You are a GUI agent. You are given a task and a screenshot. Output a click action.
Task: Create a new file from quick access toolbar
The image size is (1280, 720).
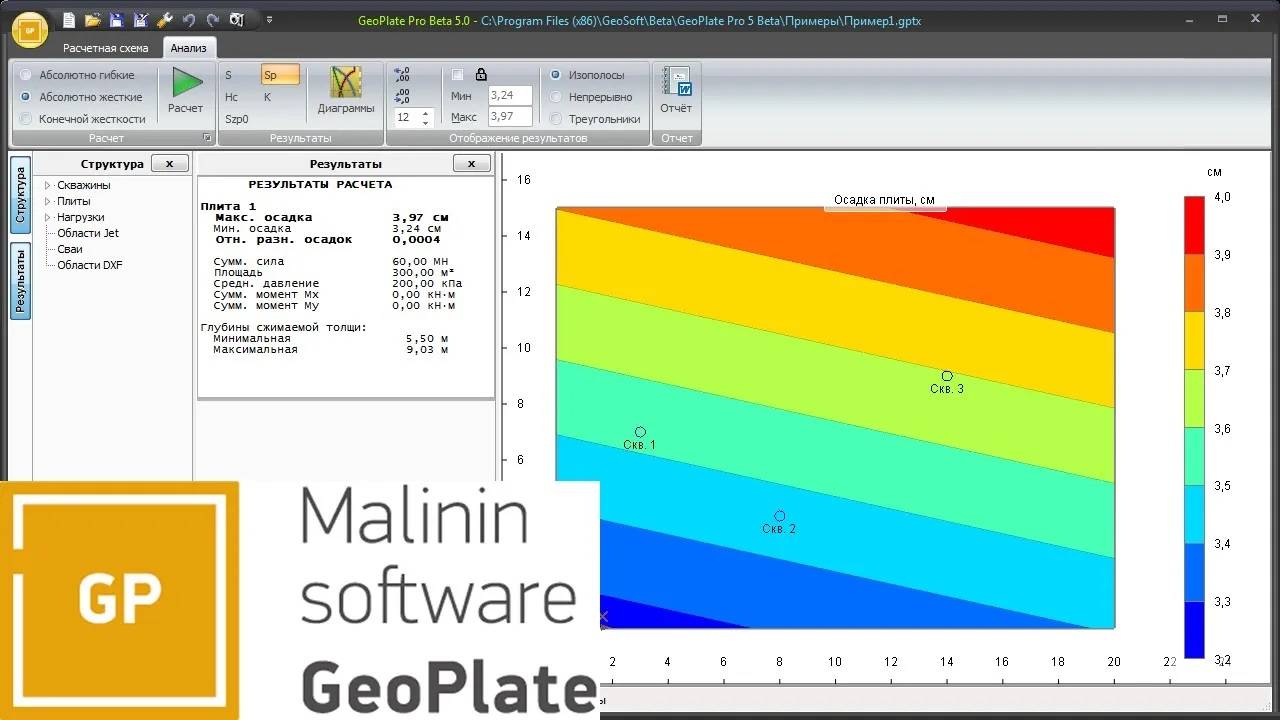(69, 20)
